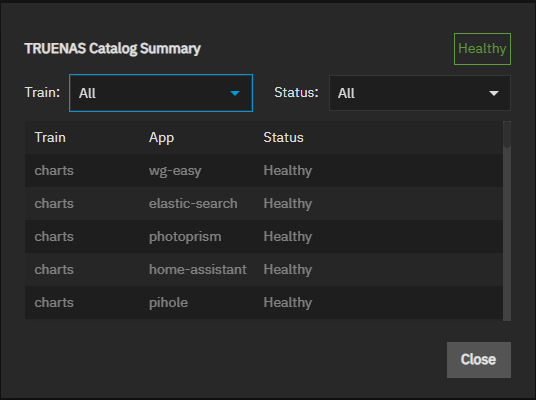Select the photoprism app cell
The width and height of the screenshot is (536, 400).
click(185, 237)
